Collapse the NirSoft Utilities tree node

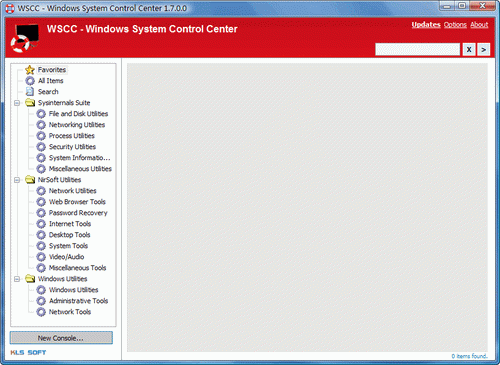pos(17,180)
